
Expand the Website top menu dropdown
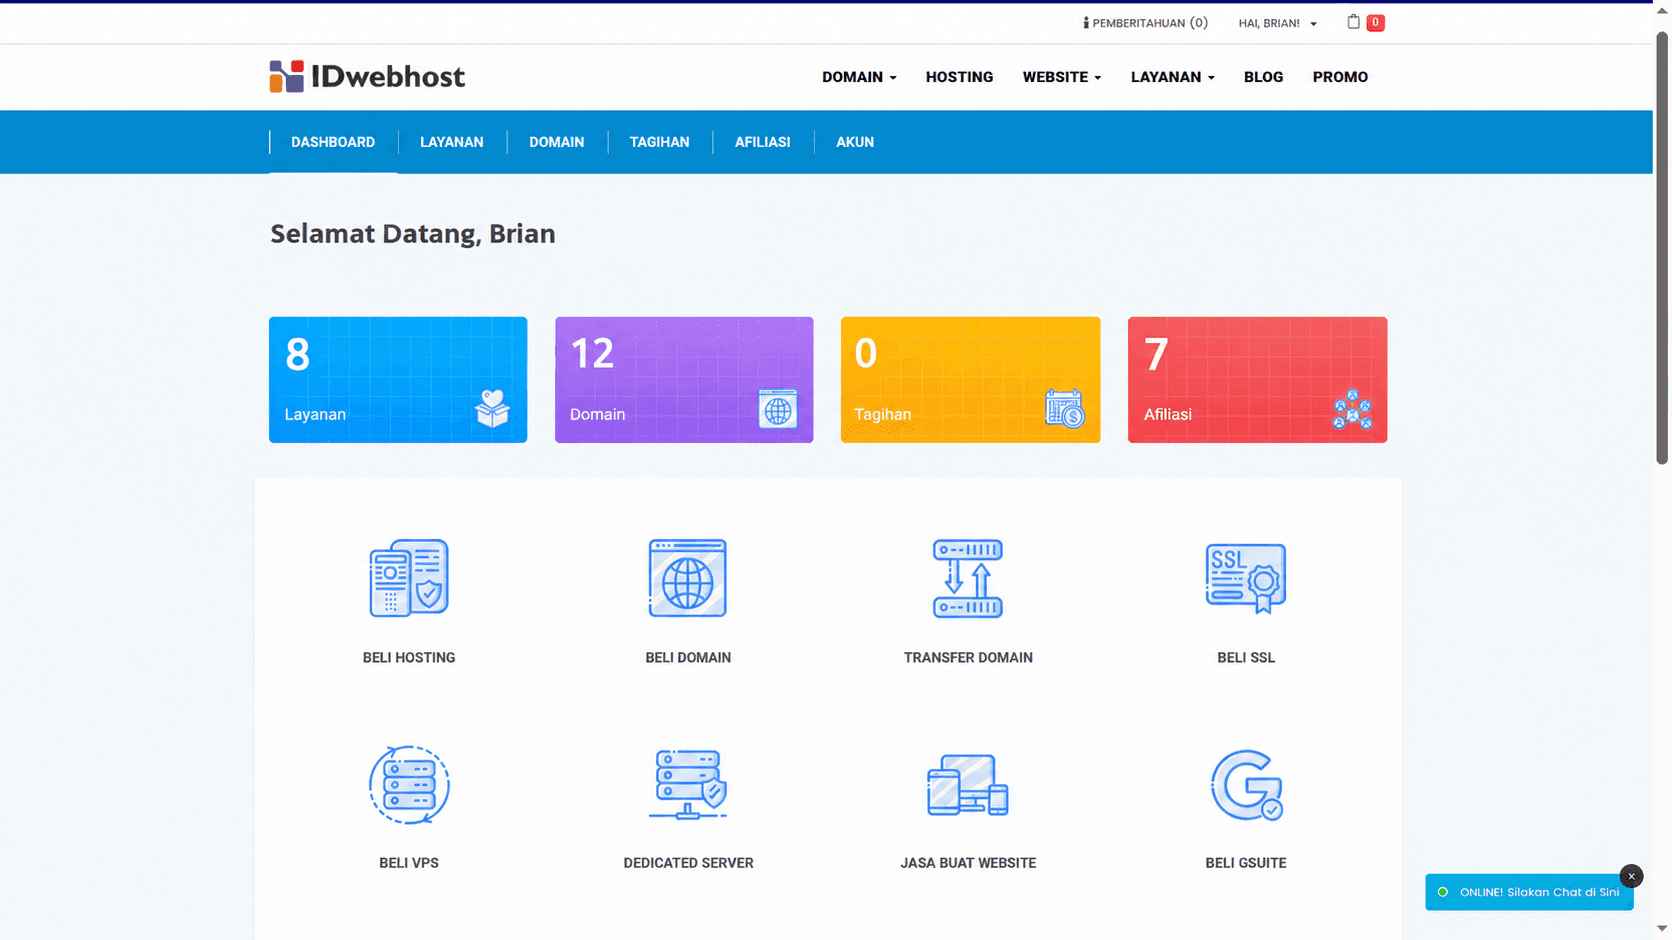click(1062, 77)
